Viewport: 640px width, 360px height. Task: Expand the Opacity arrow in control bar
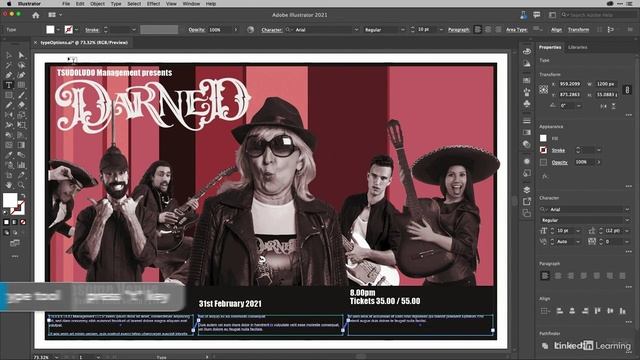(x=236, y=30)
